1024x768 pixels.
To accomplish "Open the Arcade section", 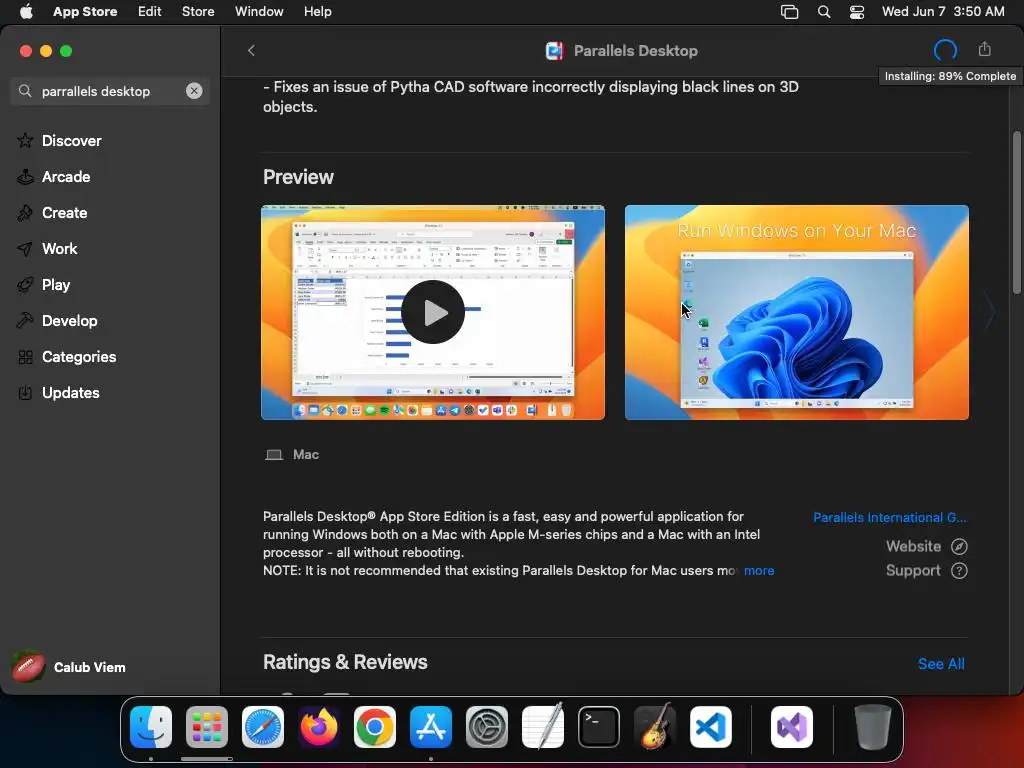I will click(66, 176).
